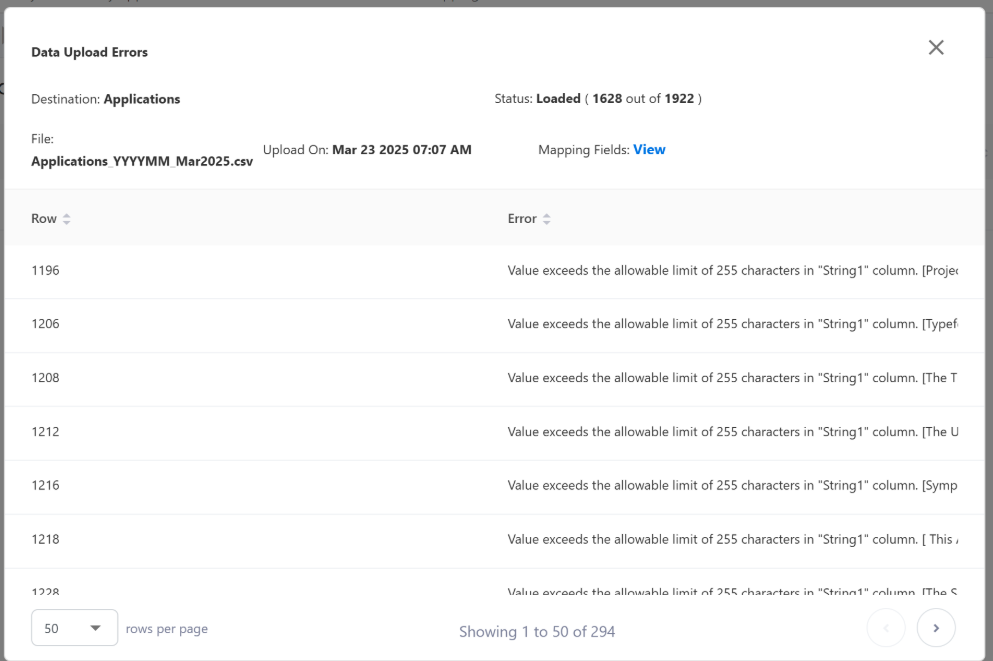Click the sort arrows beside Error header
The height and width of the screenshot is (661, 993).
click(x=546, y=219)
